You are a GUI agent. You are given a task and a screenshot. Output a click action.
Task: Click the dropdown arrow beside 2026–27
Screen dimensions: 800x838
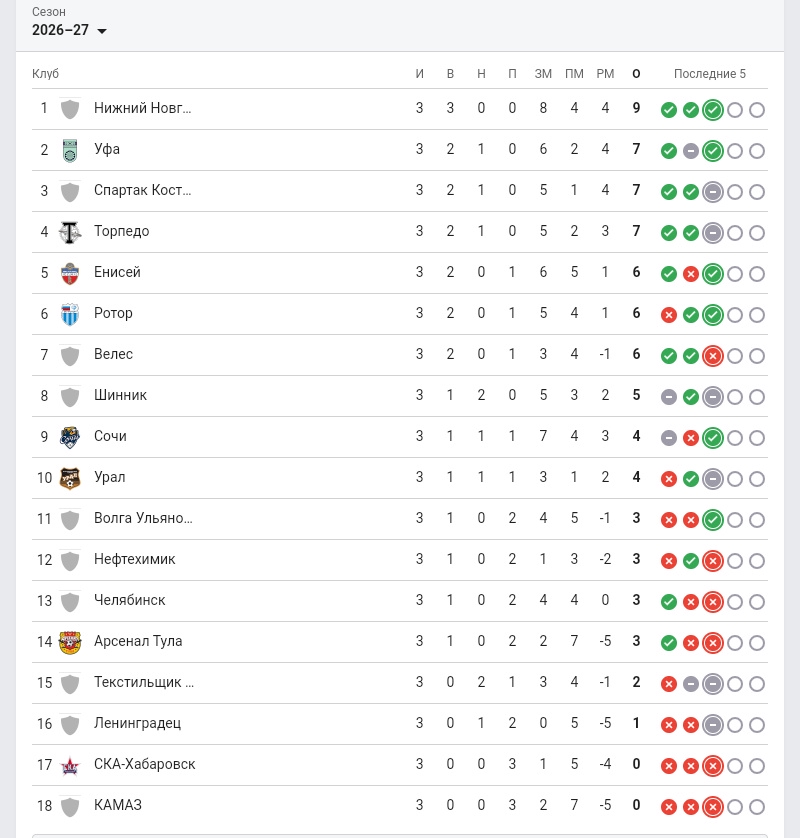(102, 31)
